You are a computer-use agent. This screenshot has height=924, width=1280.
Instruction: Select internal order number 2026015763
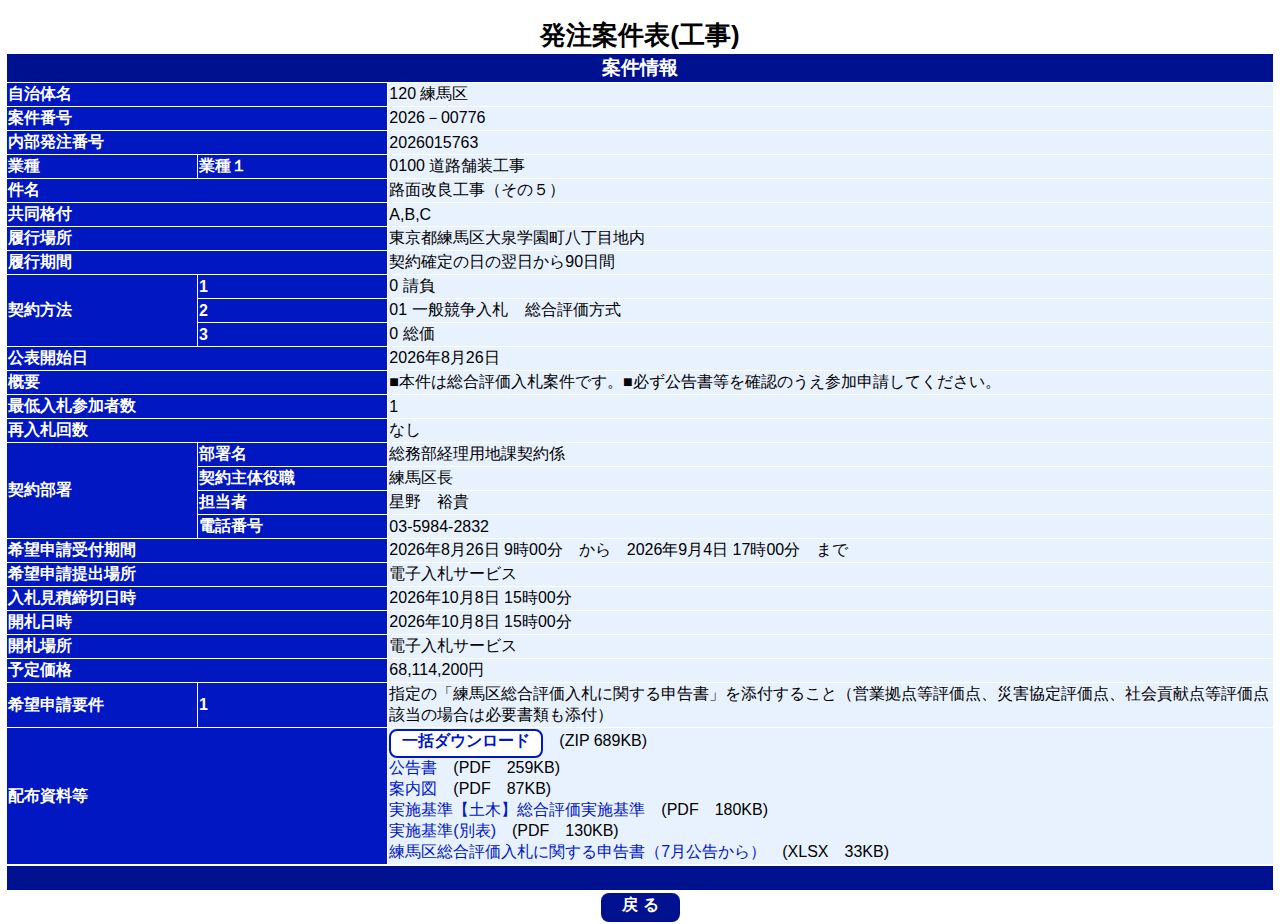click(x=433, y=142)
